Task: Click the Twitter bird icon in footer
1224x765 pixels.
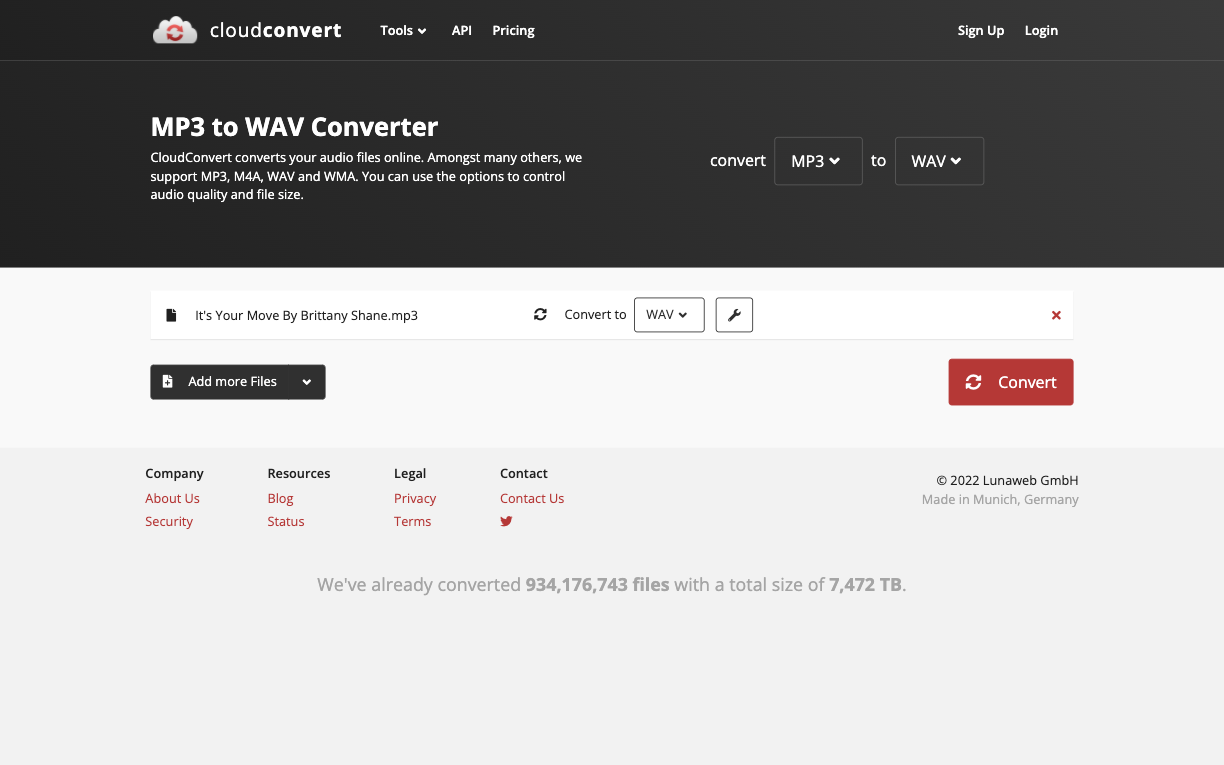Action: tap(506, 521)
